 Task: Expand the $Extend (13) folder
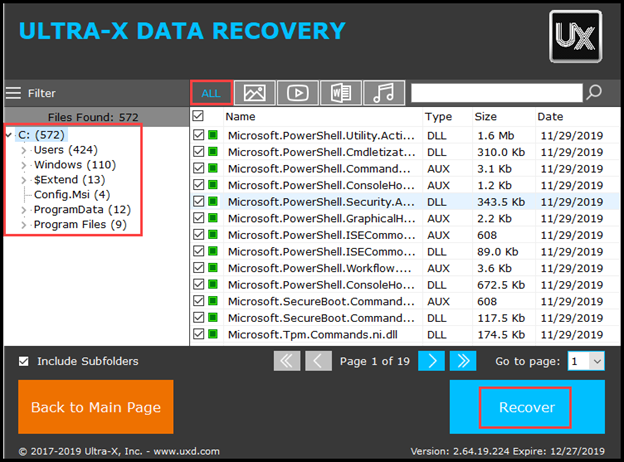pos(23,180)
